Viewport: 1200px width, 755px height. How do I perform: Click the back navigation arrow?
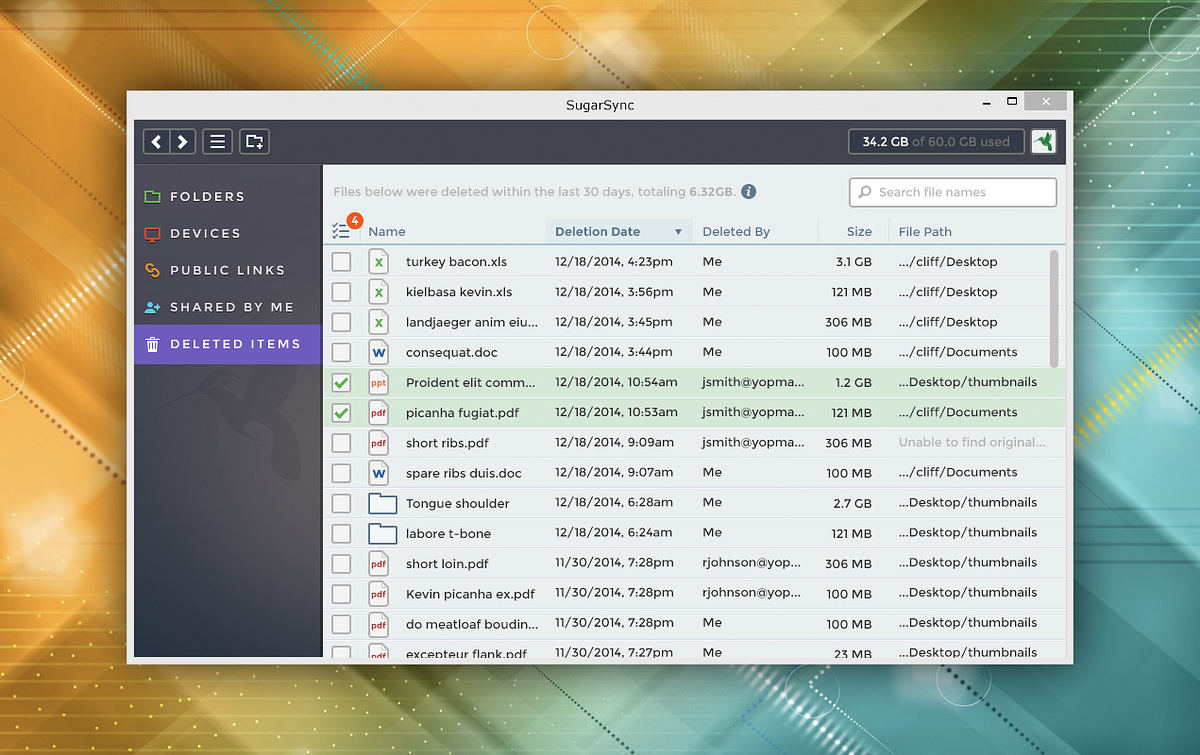pyautogui.click(x=156, y=141)
